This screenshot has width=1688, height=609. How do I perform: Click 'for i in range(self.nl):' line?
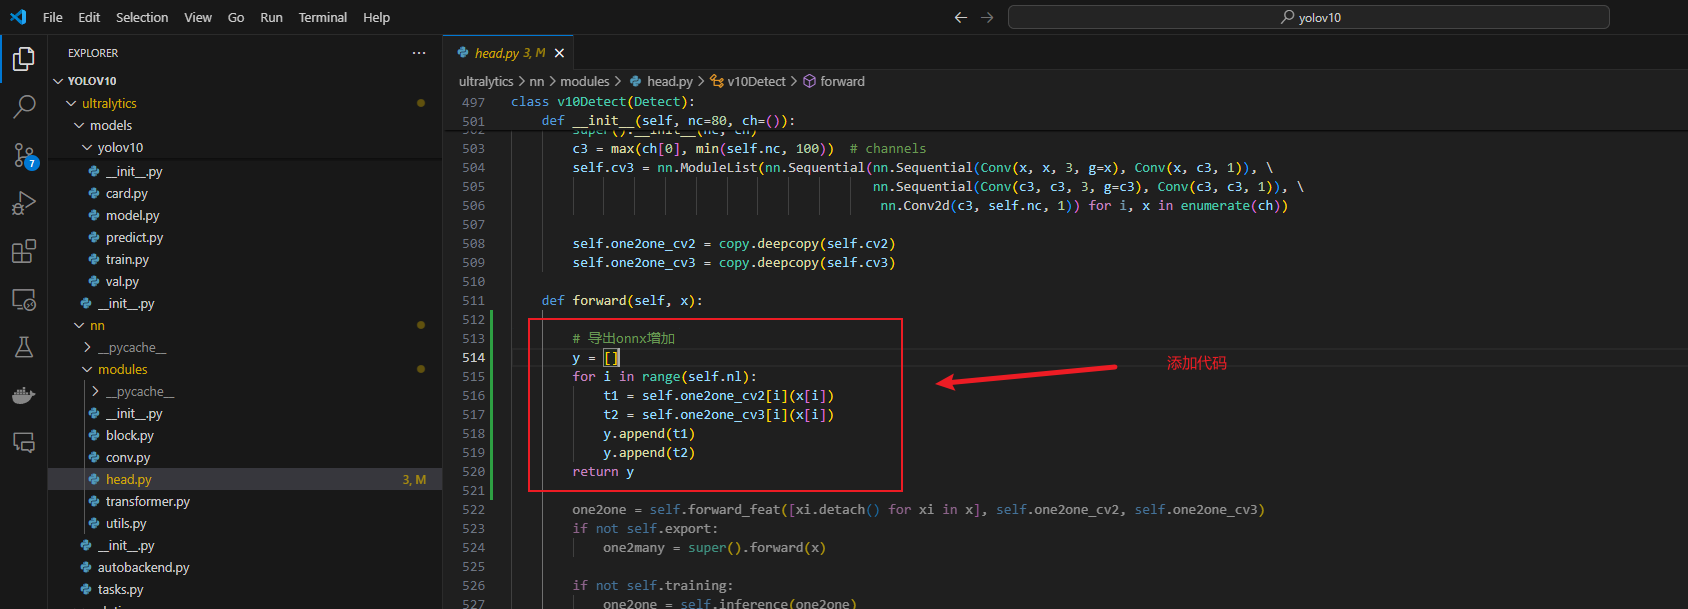tap(665, 376)
